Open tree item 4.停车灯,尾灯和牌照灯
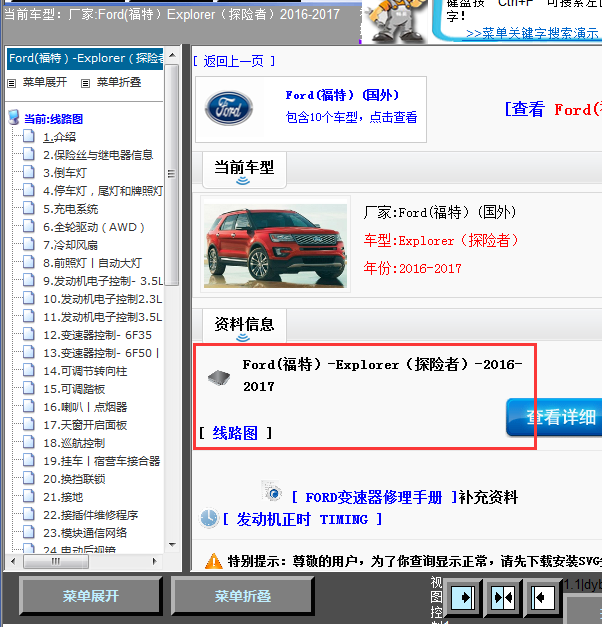This screenshot has width=602, height=627. click(x=103, y=191)
